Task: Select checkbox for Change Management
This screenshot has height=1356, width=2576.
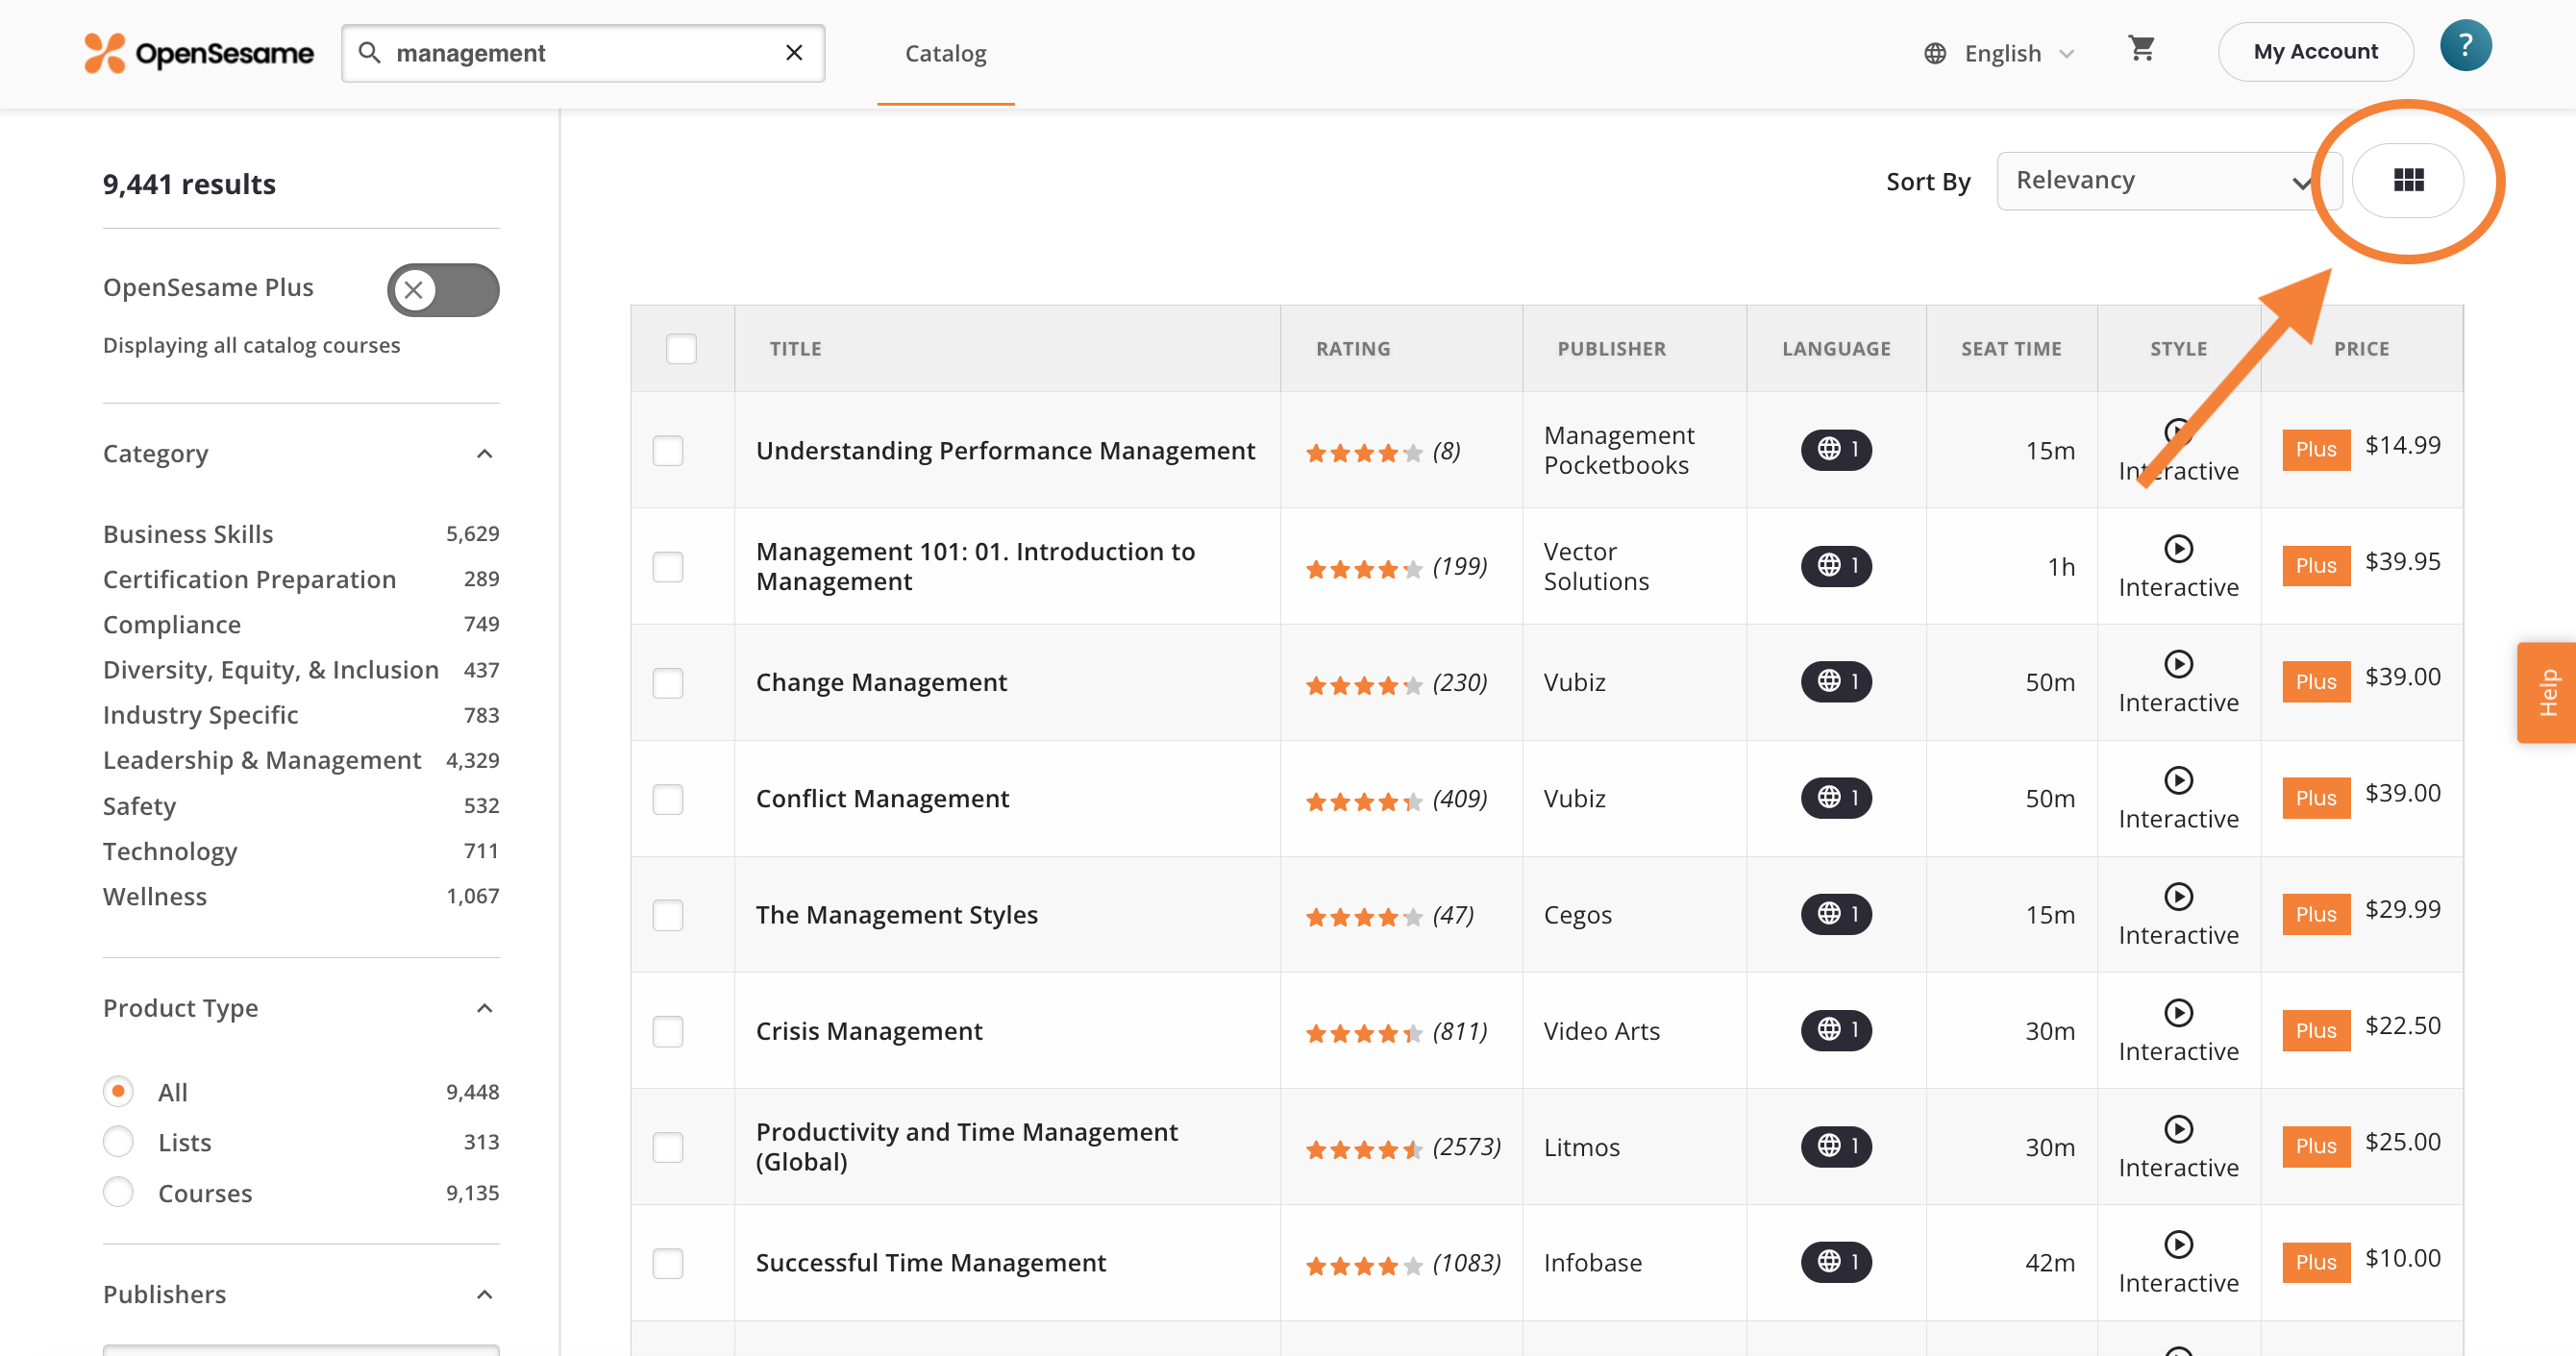Action: 668,683
